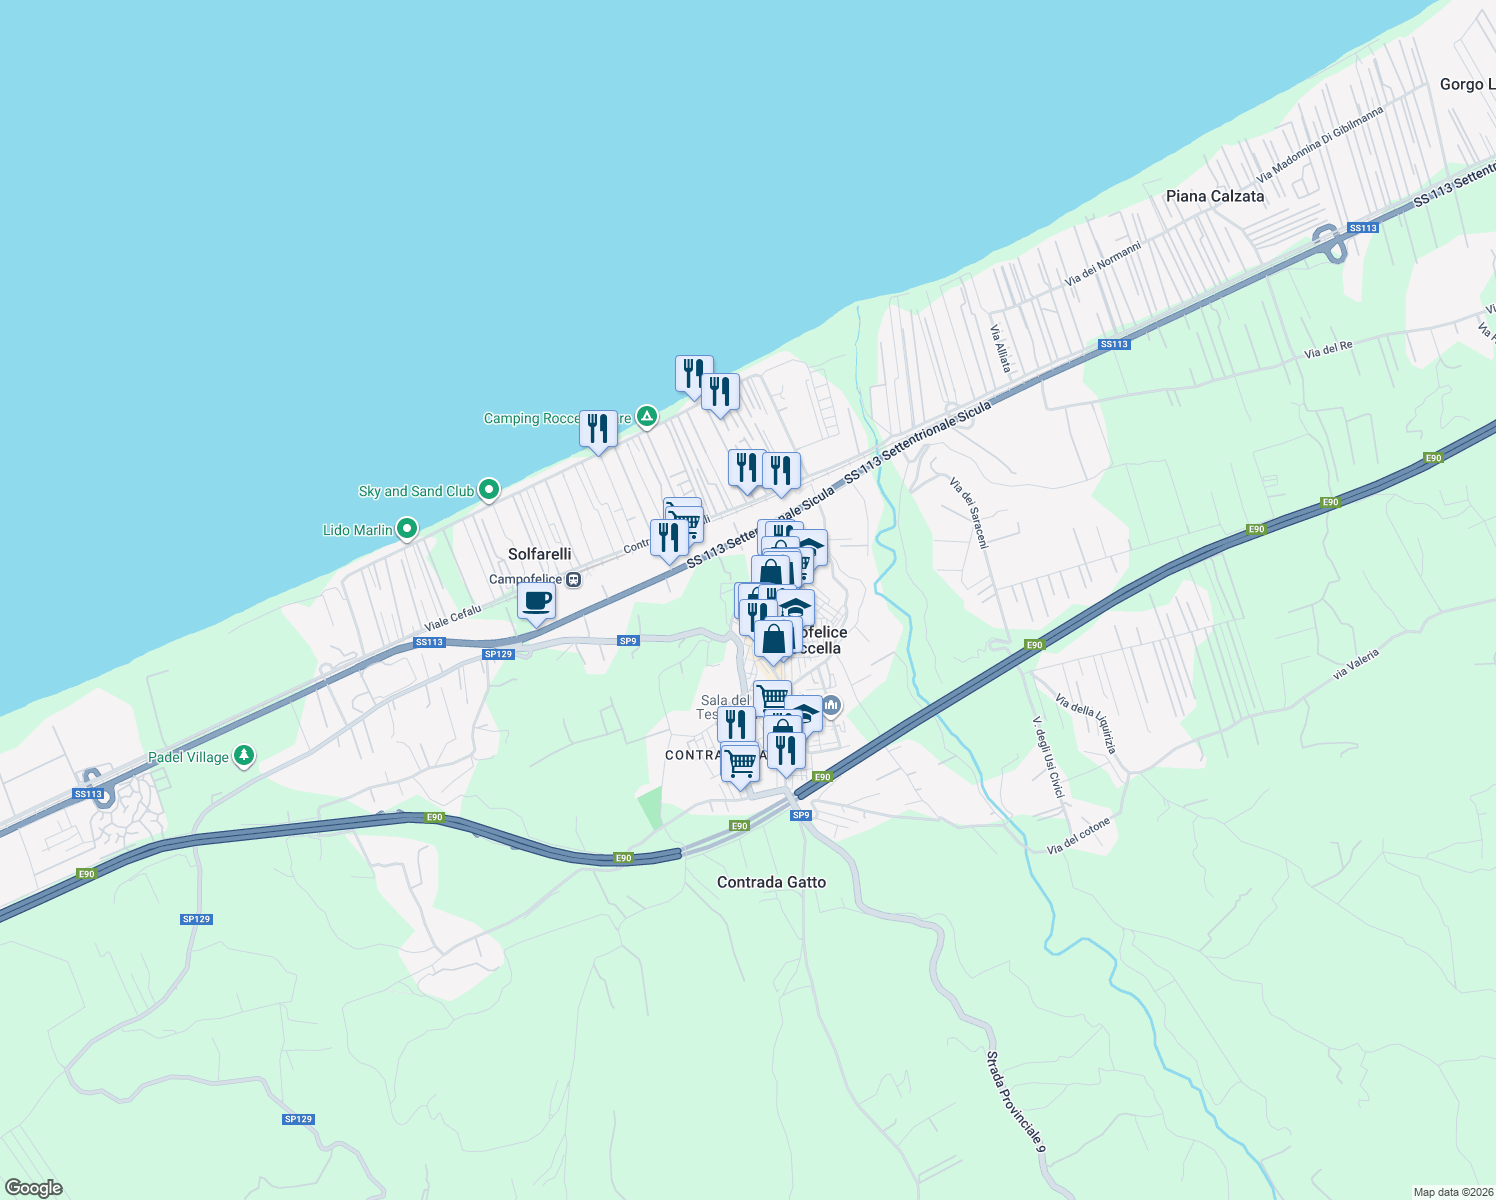Click the Contrada Gatto place label
This screenshot has height=1200, width=1496.
pos(771,882)
